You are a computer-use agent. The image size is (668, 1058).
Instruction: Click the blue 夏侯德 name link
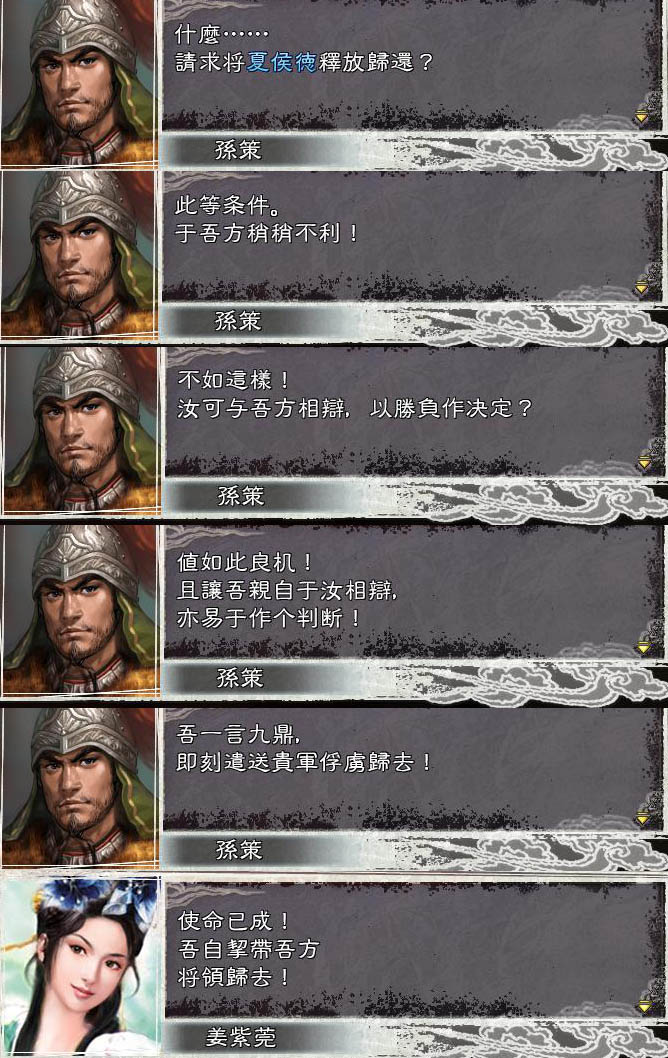point(281,62)
